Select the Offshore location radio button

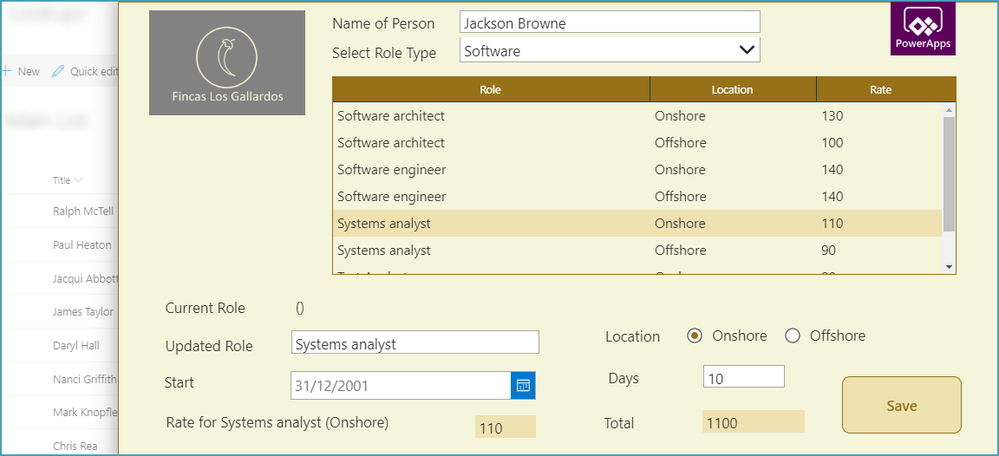[793, 336]
